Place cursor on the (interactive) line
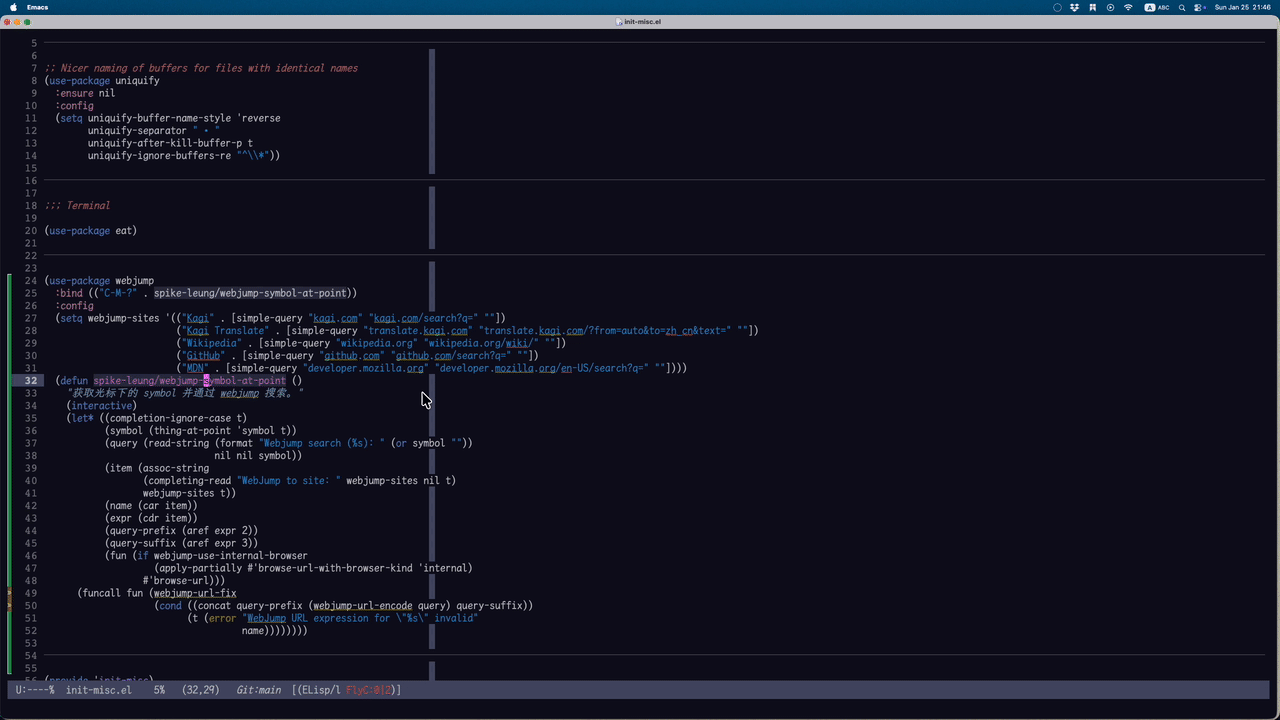This screenshot has height=720, width=1280. 101,406
